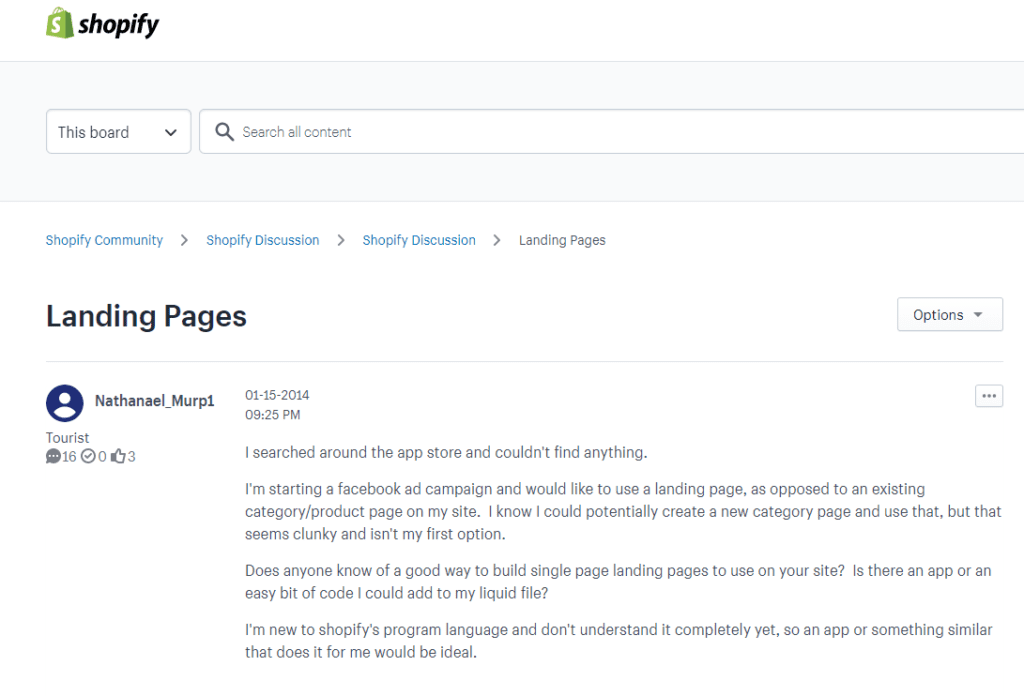Select the second Shopify Discussion breadcrumb

click(419, 240)
